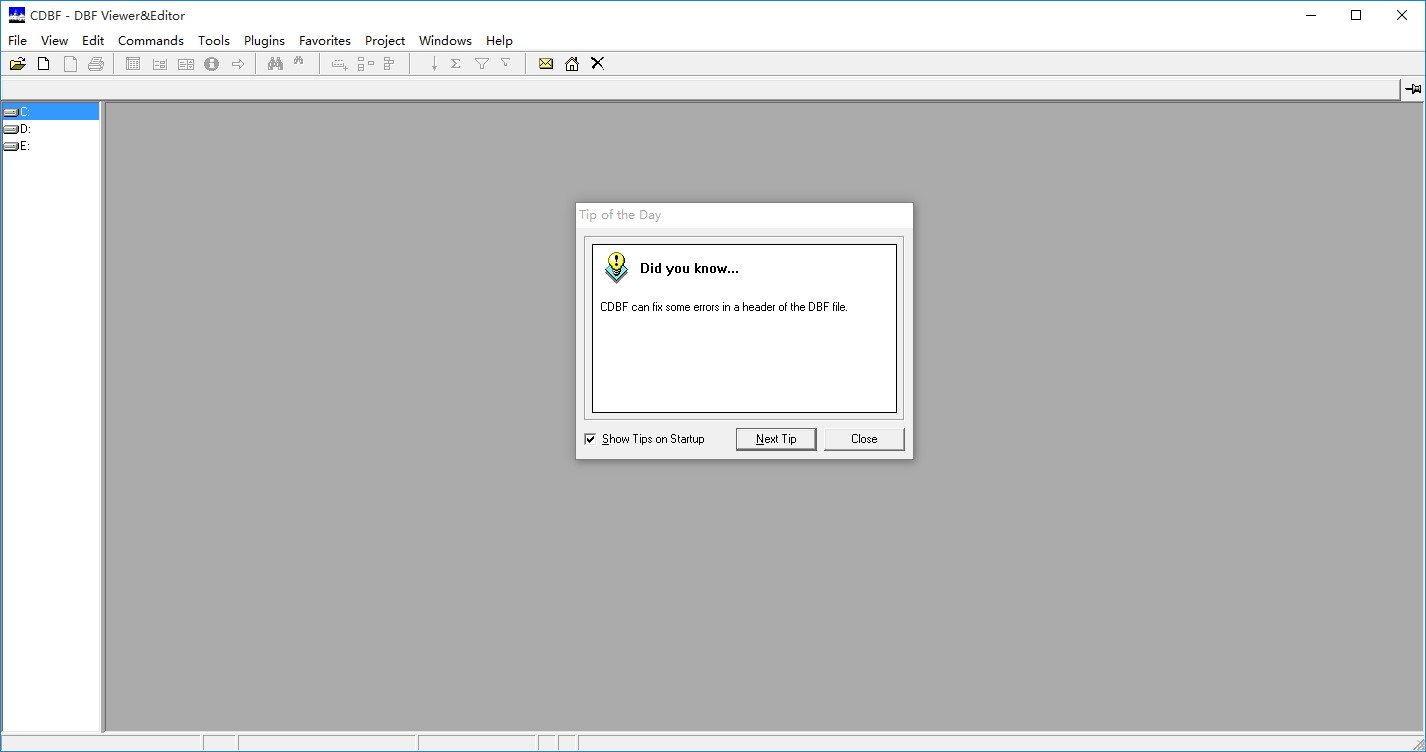
Task: Click the Home toolbar icon
Action: [571, 63]
